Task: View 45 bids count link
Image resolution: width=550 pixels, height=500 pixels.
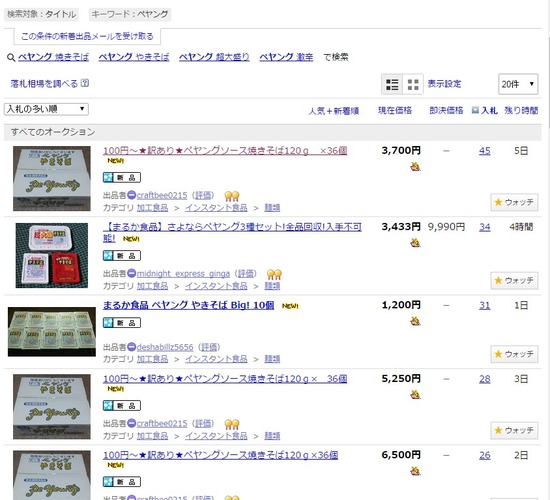Action: [x=484, y=151]
